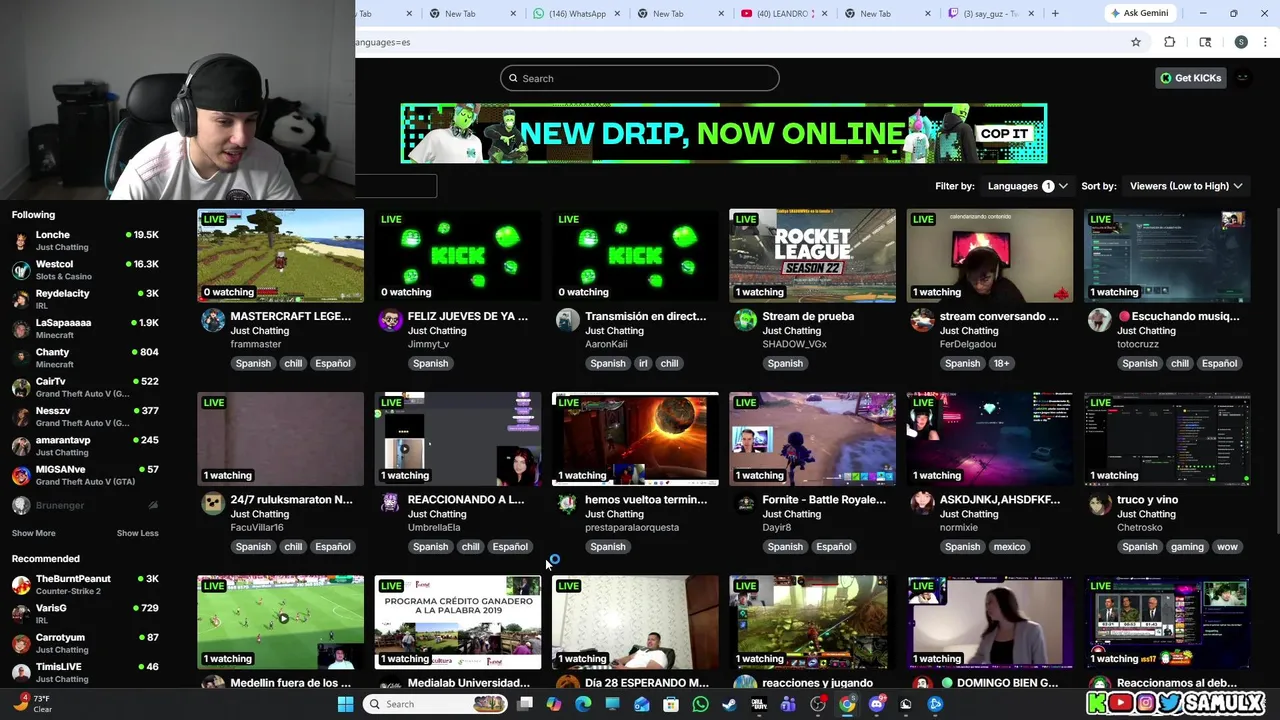1280x720 pixels.
Task: Open the FELIZ JUEVES DE YA stream thumbnail
Action: coord(458,255)
